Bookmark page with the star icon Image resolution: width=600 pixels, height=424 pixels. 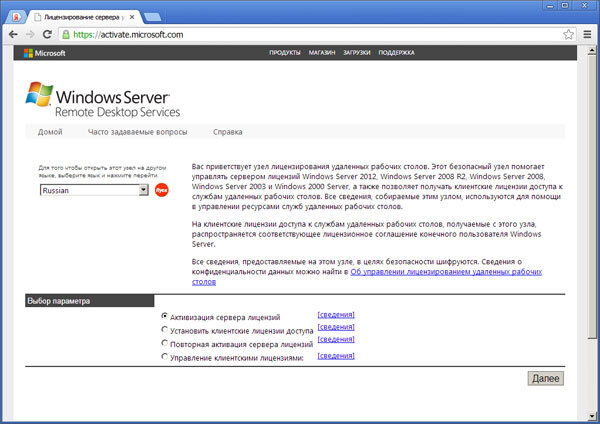tap(568, 34)
